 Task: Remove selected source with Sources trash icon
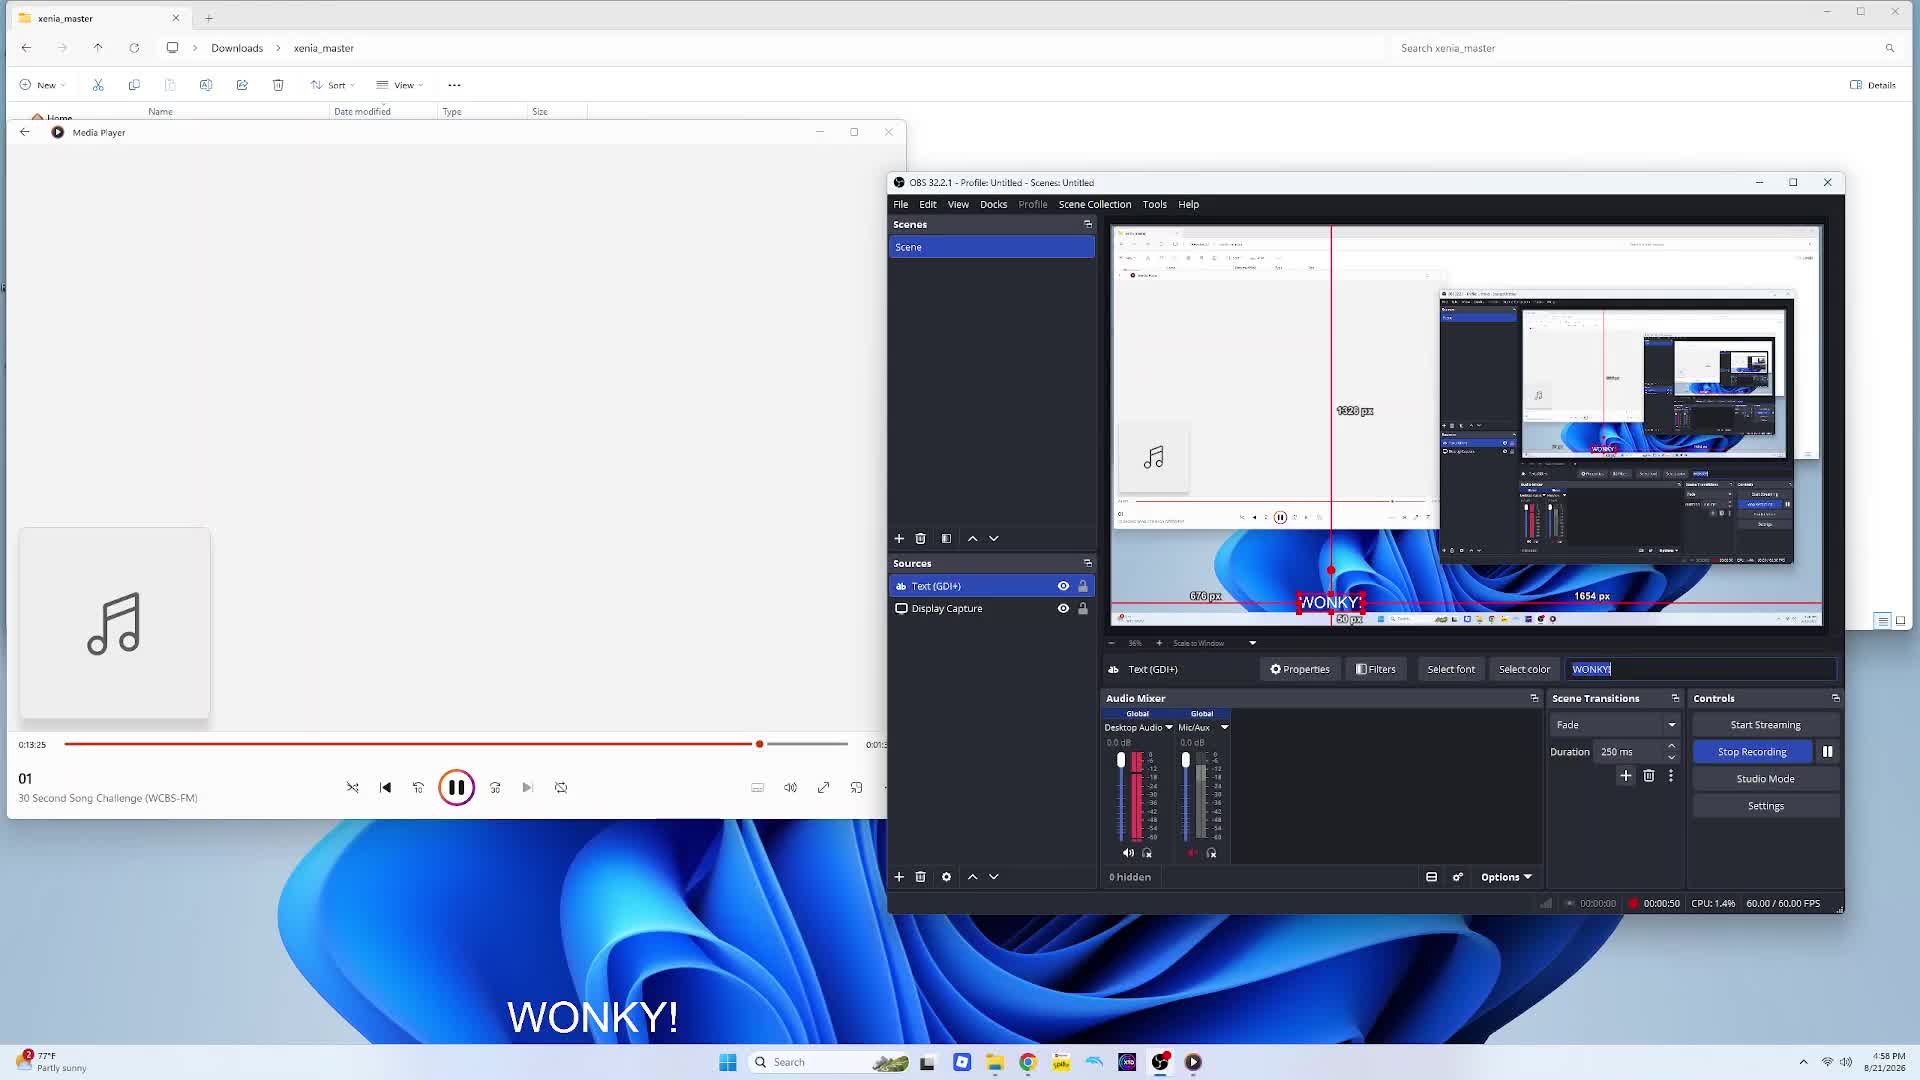921,877
